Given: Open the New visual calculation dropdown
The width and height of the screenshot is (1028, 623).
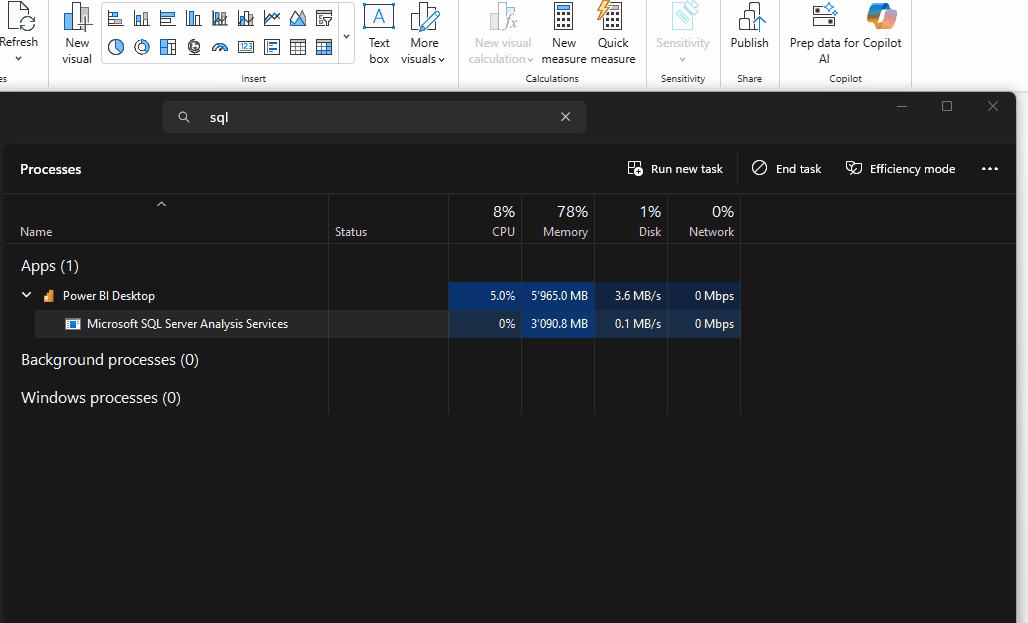Looking at the screenshot, I should [503, 33].
